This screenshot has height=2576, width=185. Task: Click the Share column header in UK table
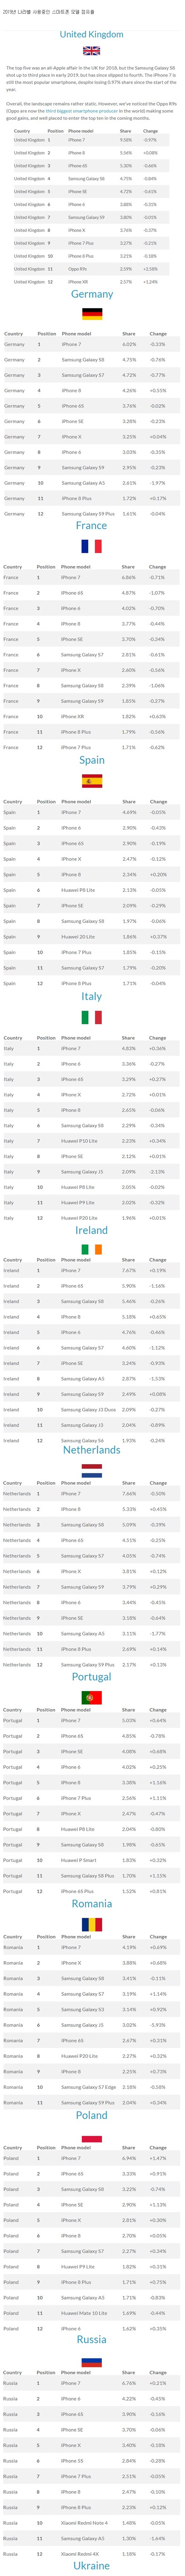[x=125, y=131]
